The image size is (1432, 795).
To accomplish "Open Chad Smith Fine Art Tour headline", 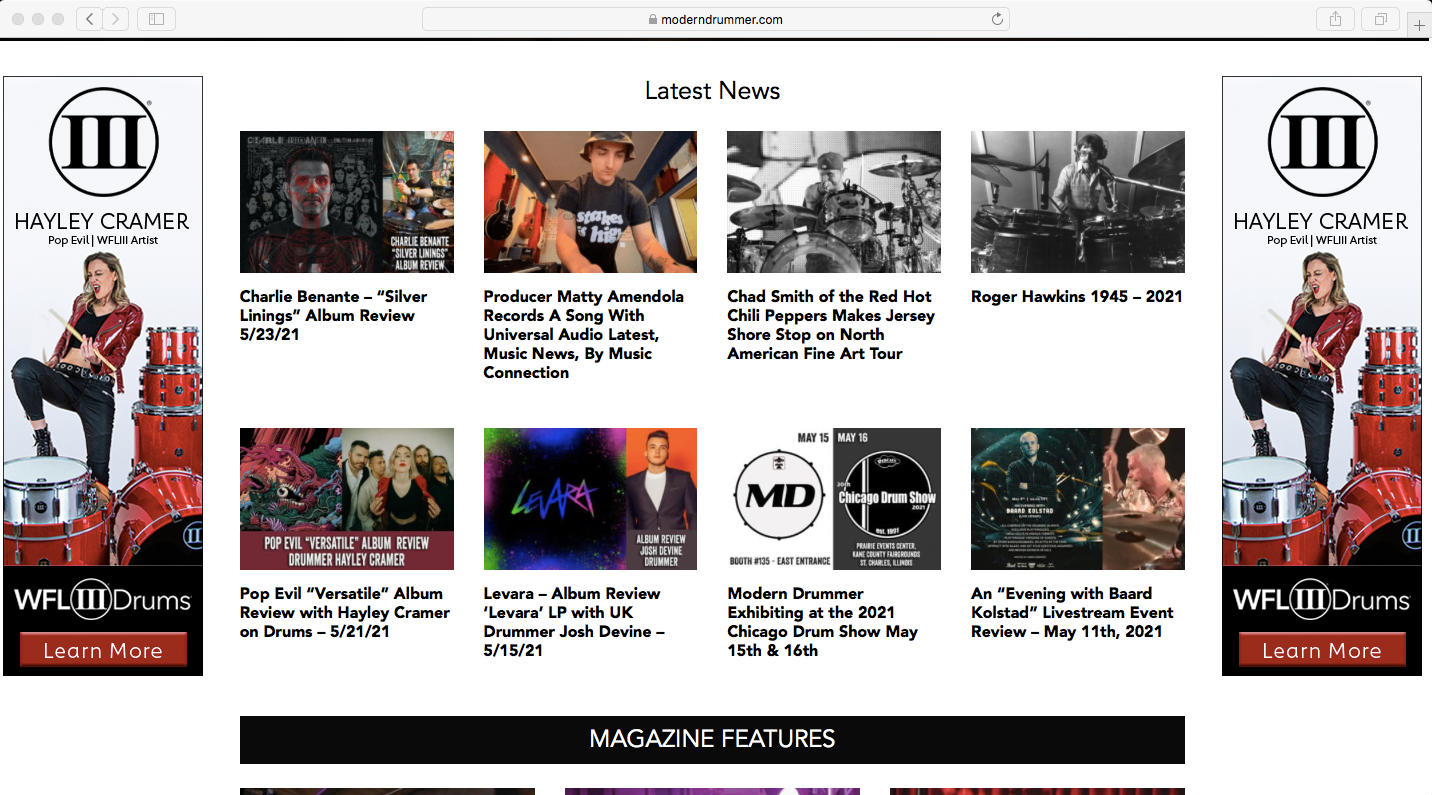I will (x=831, y=325).
